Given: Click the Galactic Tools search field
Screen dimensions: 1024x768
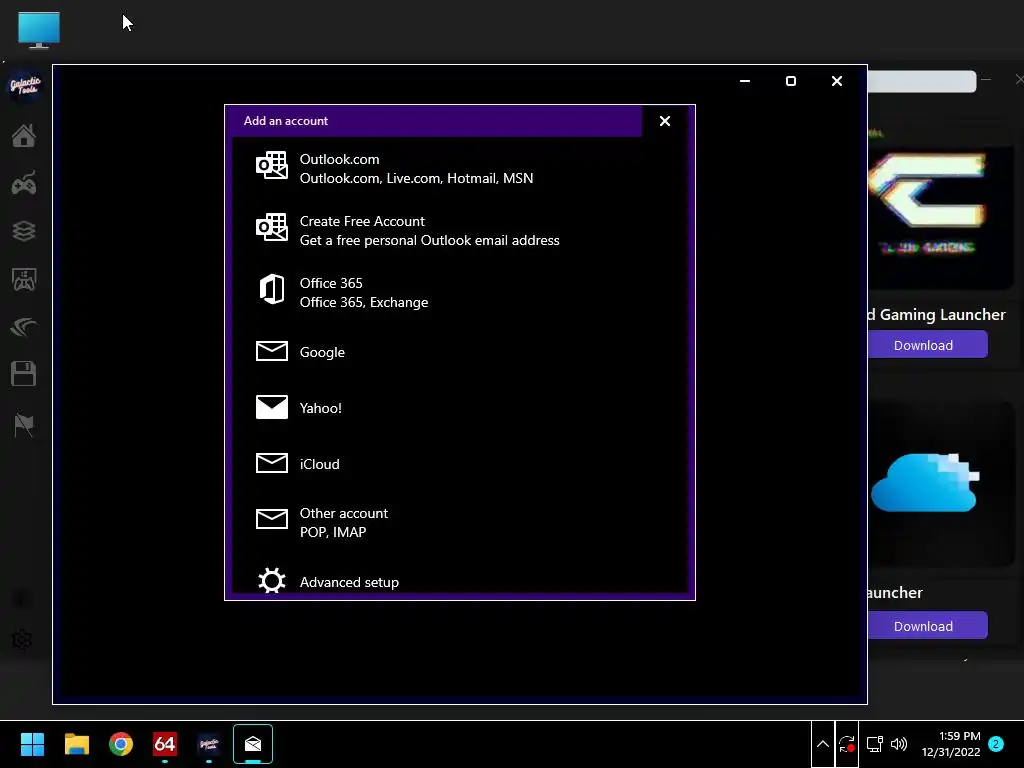Looking at the screenshot, I should coord(921,82).
